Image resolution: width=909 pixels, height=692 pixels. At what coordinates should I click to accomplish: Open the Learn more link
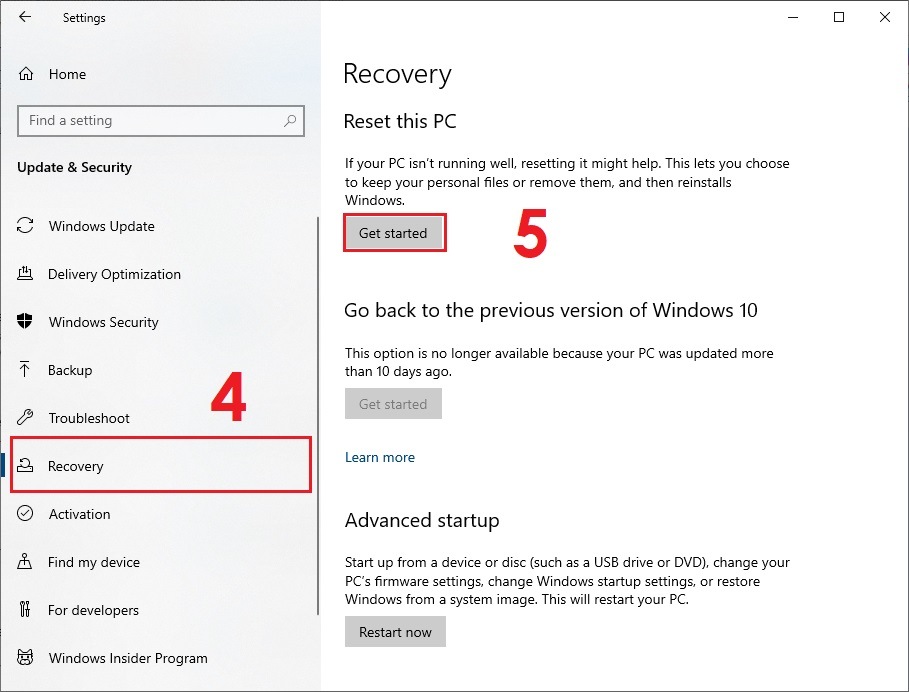(x=379, y=457)
